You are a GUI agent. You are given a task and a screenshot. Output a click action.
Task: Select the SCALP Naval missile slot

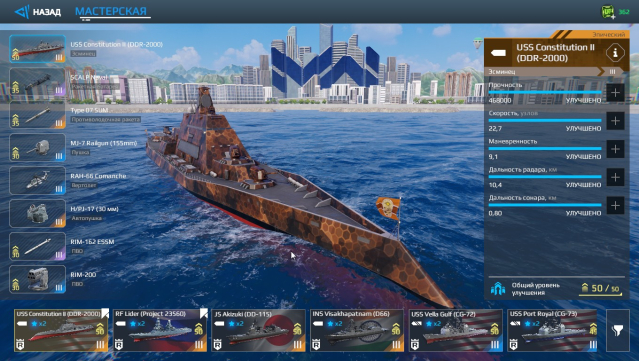[37, 82]
